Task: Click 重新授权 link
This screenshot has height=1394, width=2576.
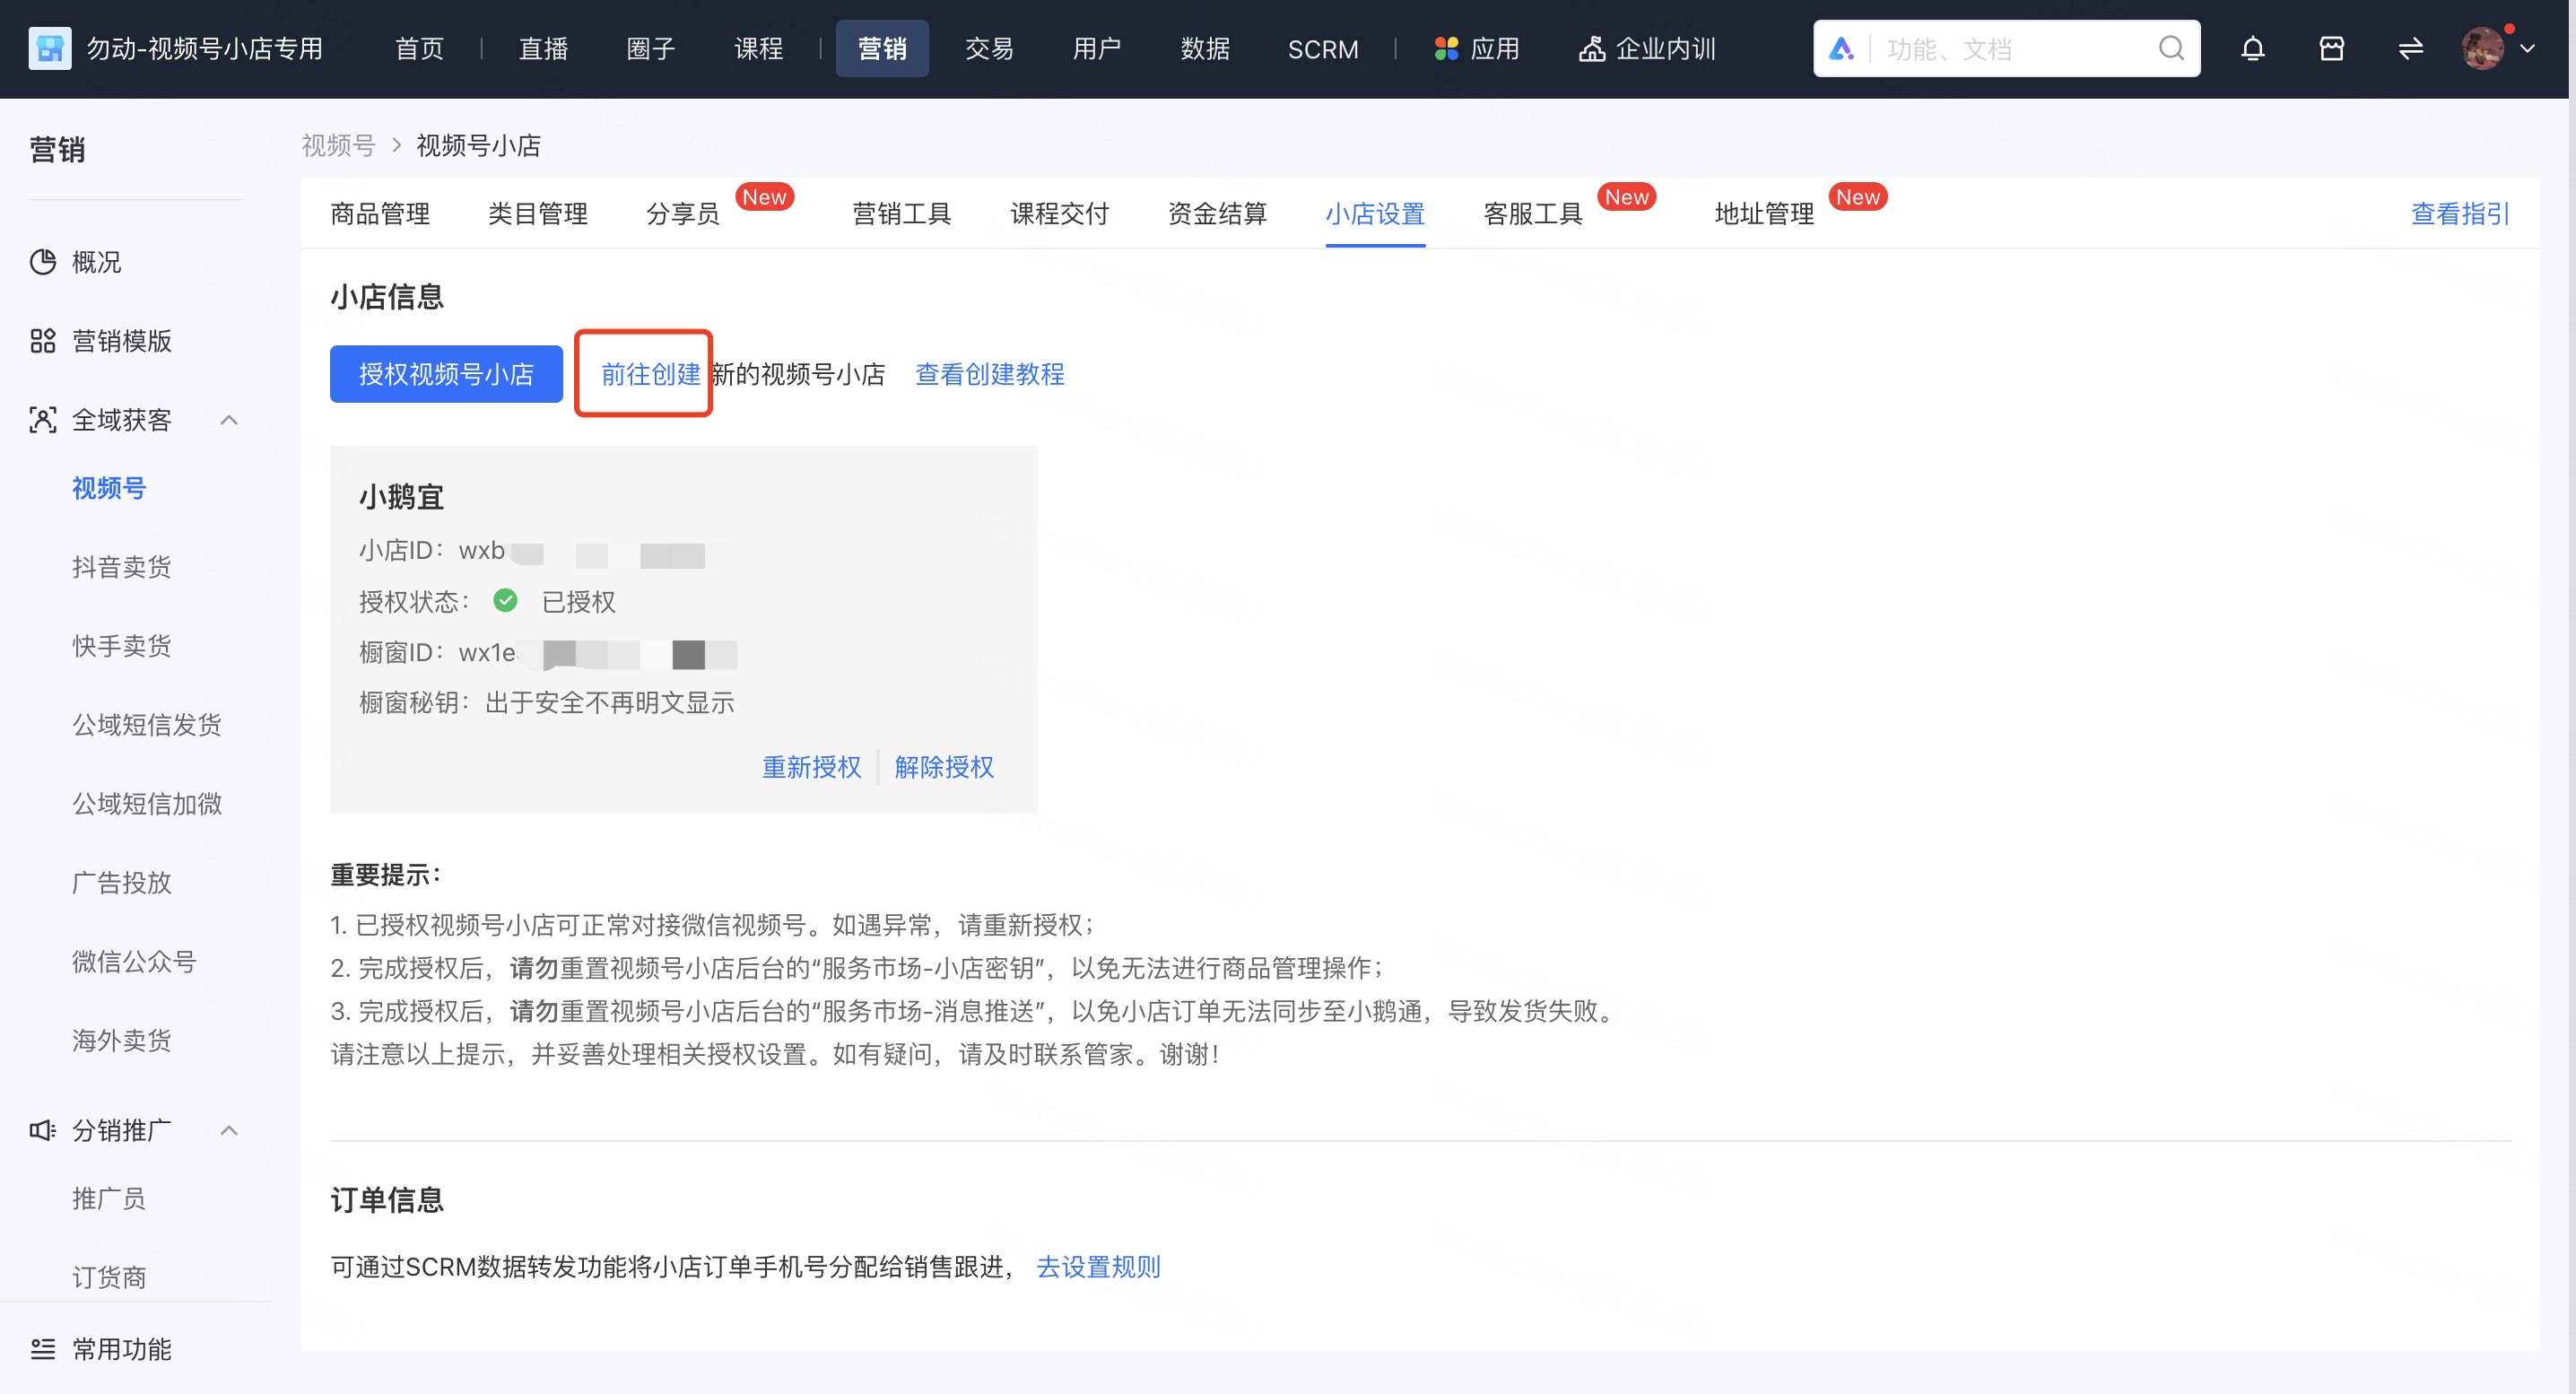Action: pos(812,767)
